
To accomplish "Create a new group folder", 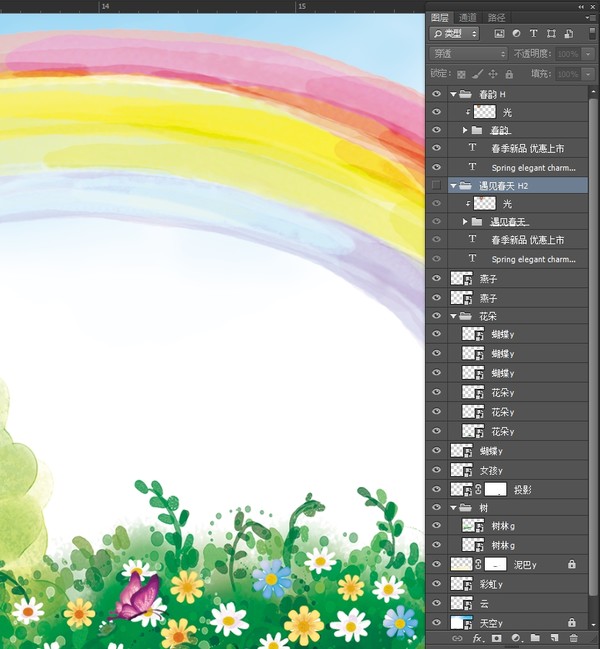I will click(x=535, y=638).
